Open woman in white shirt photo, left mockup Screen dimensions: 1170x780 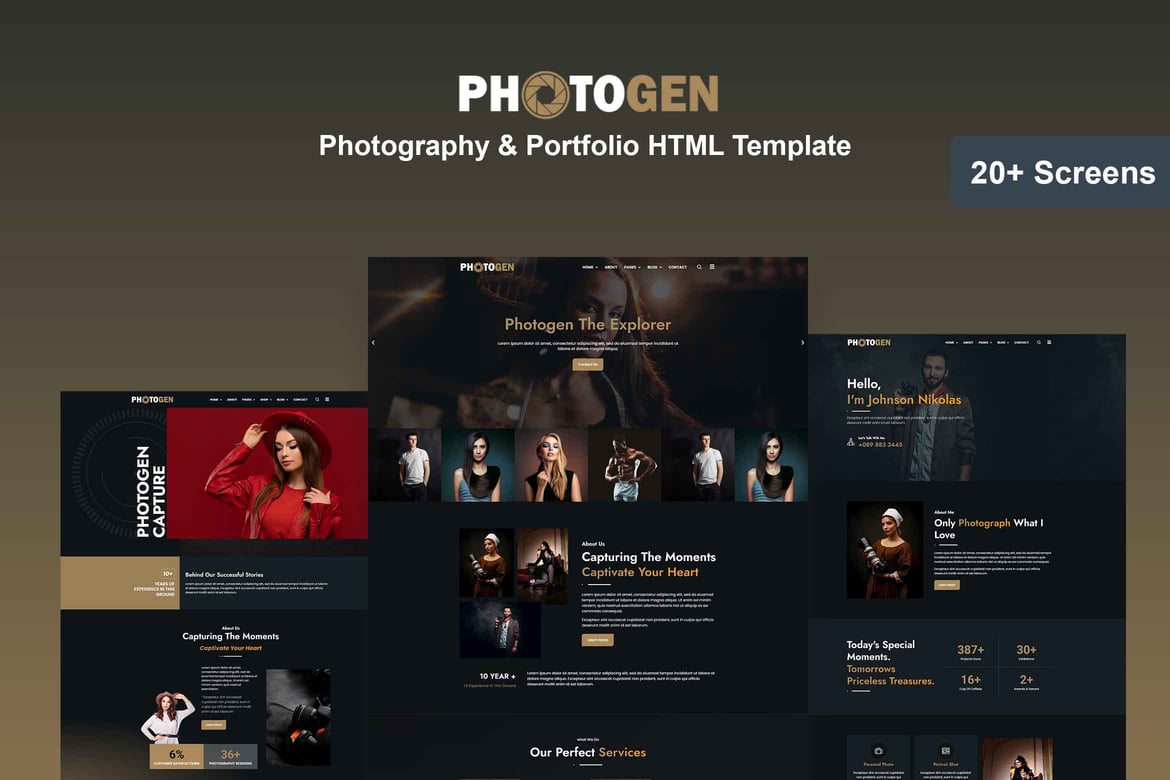tap(169, 717)
